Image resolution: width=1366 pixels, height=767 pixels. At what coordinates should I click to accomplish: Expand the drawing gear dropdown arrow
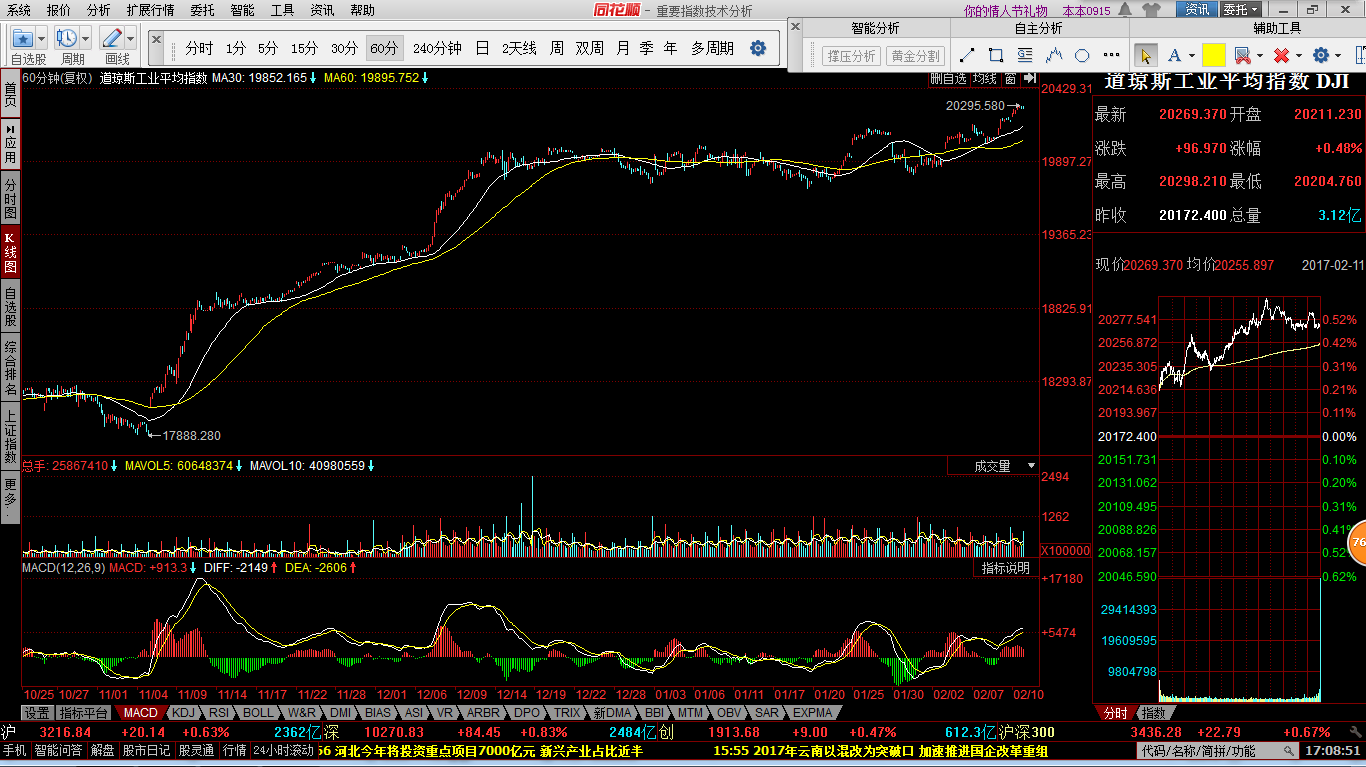point(1338,56)
